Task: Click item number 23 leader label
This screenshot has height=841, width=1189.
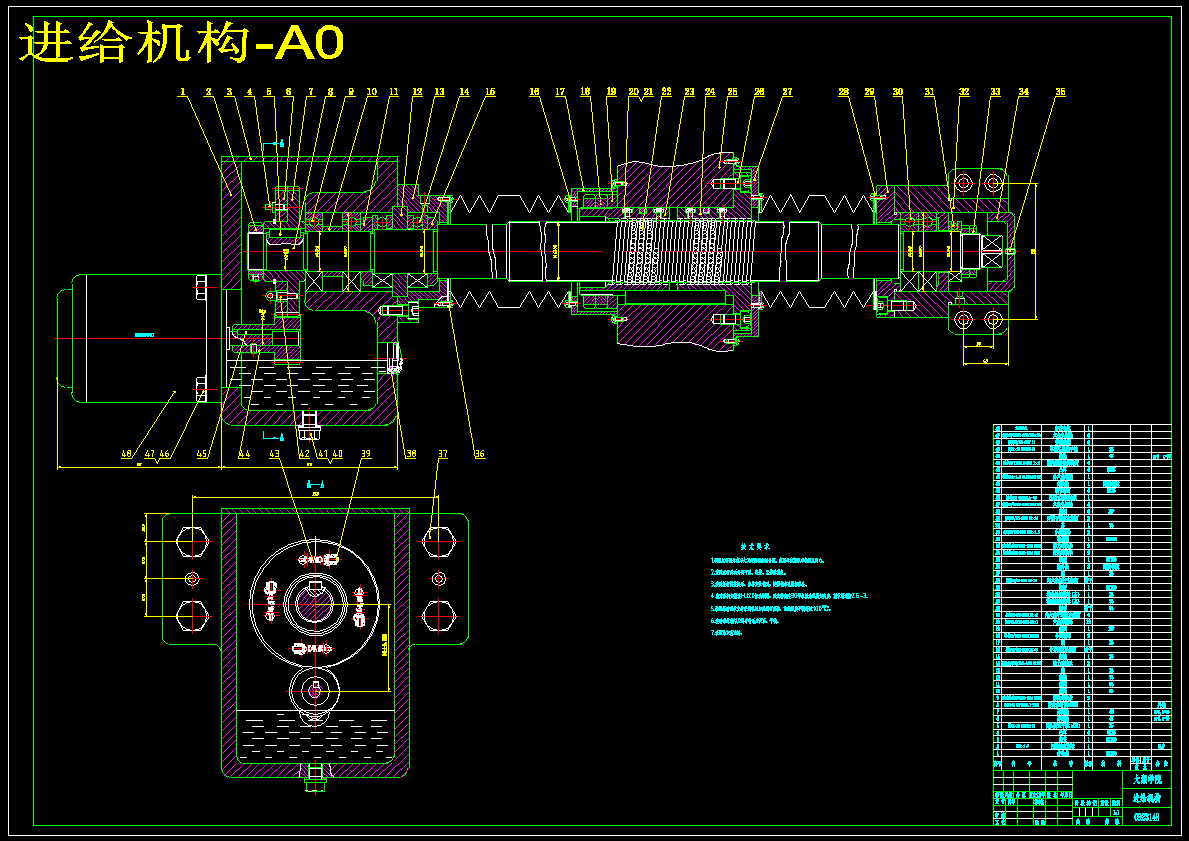Action: pos(689,93)
